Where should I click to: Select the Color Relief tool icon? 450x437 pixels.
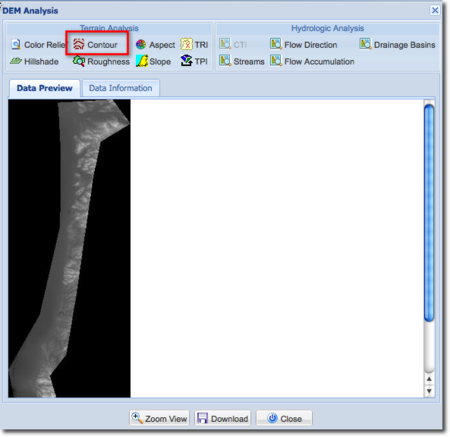tap(16, 44)
